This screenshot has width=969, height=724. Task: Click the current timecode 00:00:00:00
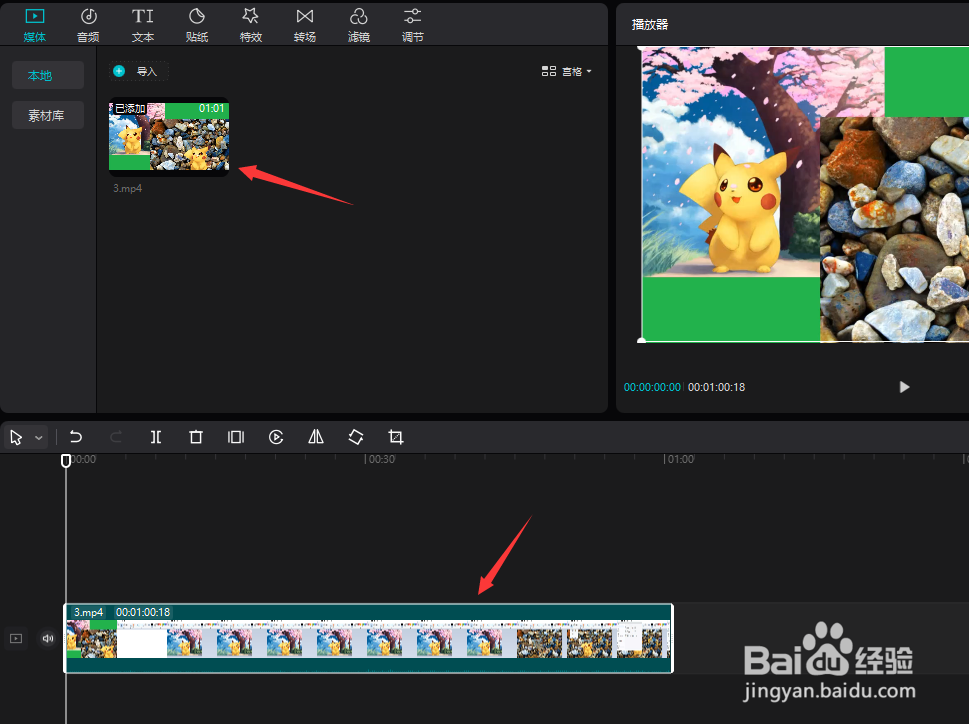pos(652,387)
